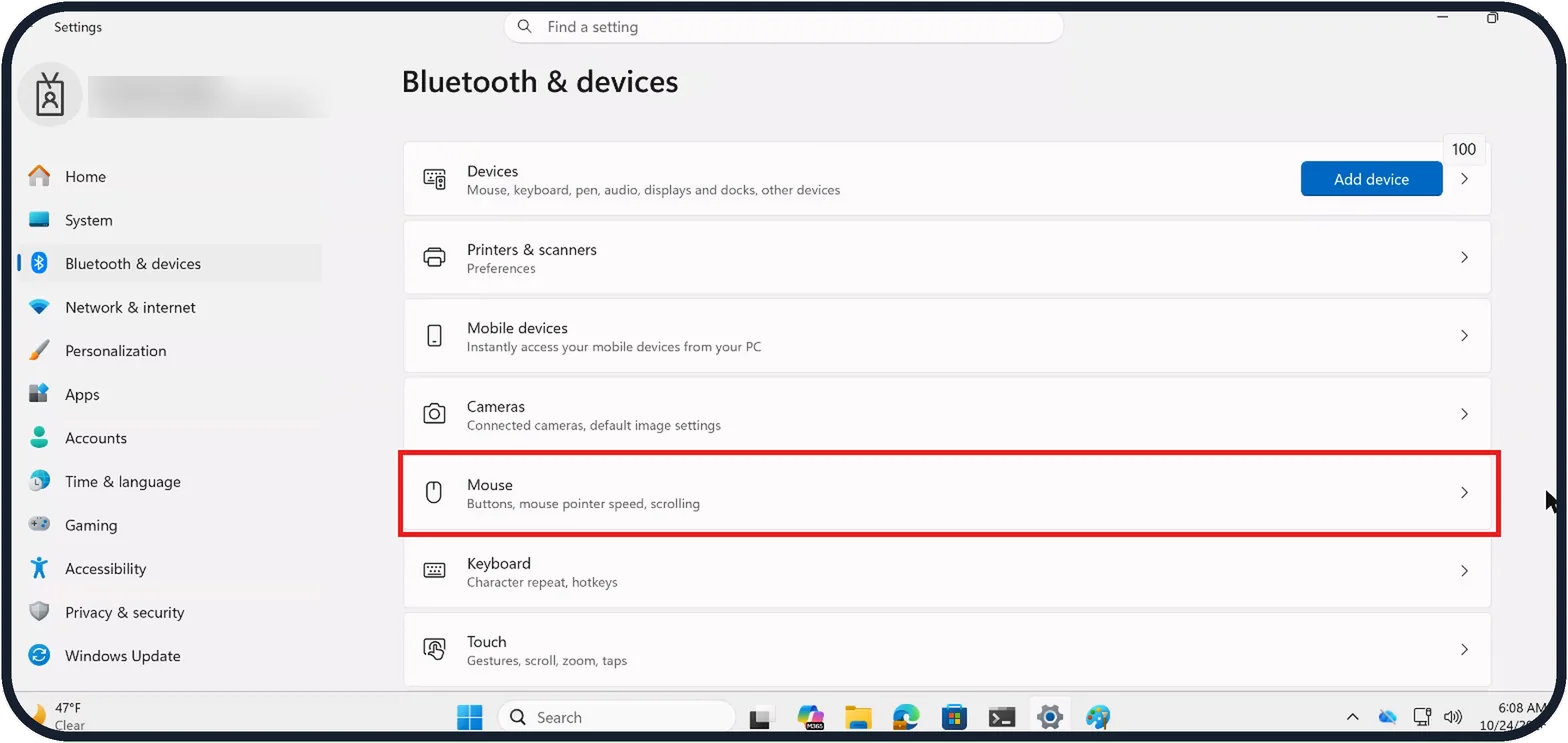1568x743 pixels.
Task: Open the Cameras settings row
Action: coord(947,414)
